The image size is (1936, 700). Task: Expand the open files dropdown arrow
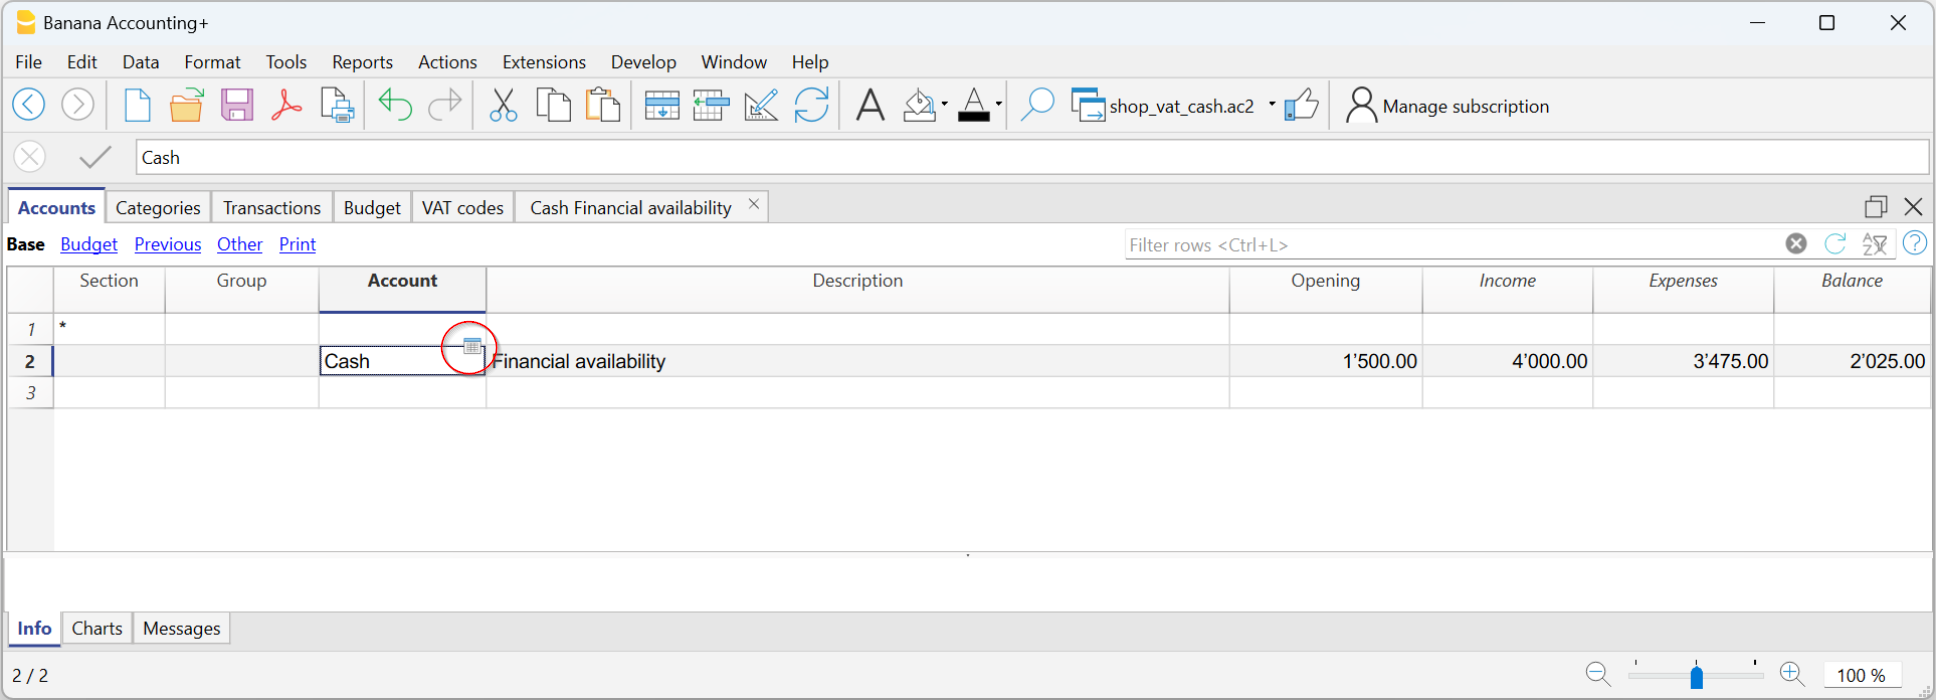1272,104
